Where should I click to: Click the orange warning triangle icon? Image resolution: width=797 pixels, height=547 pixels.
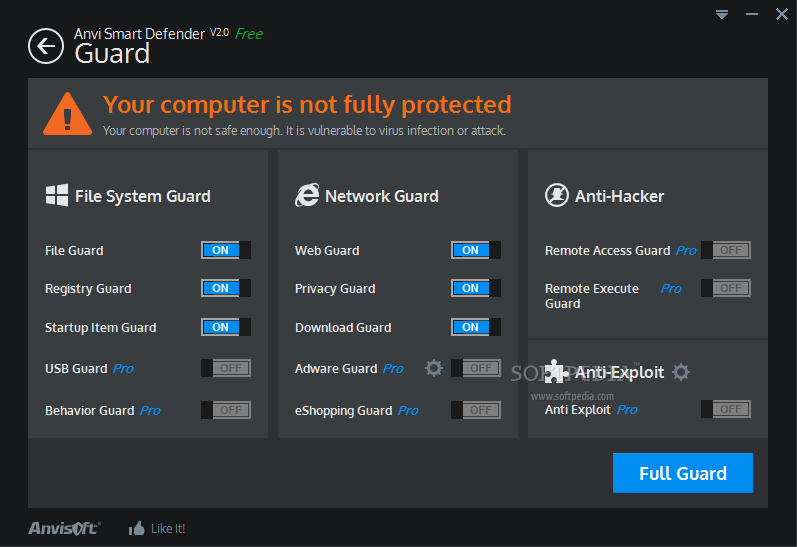pos(68,114)
